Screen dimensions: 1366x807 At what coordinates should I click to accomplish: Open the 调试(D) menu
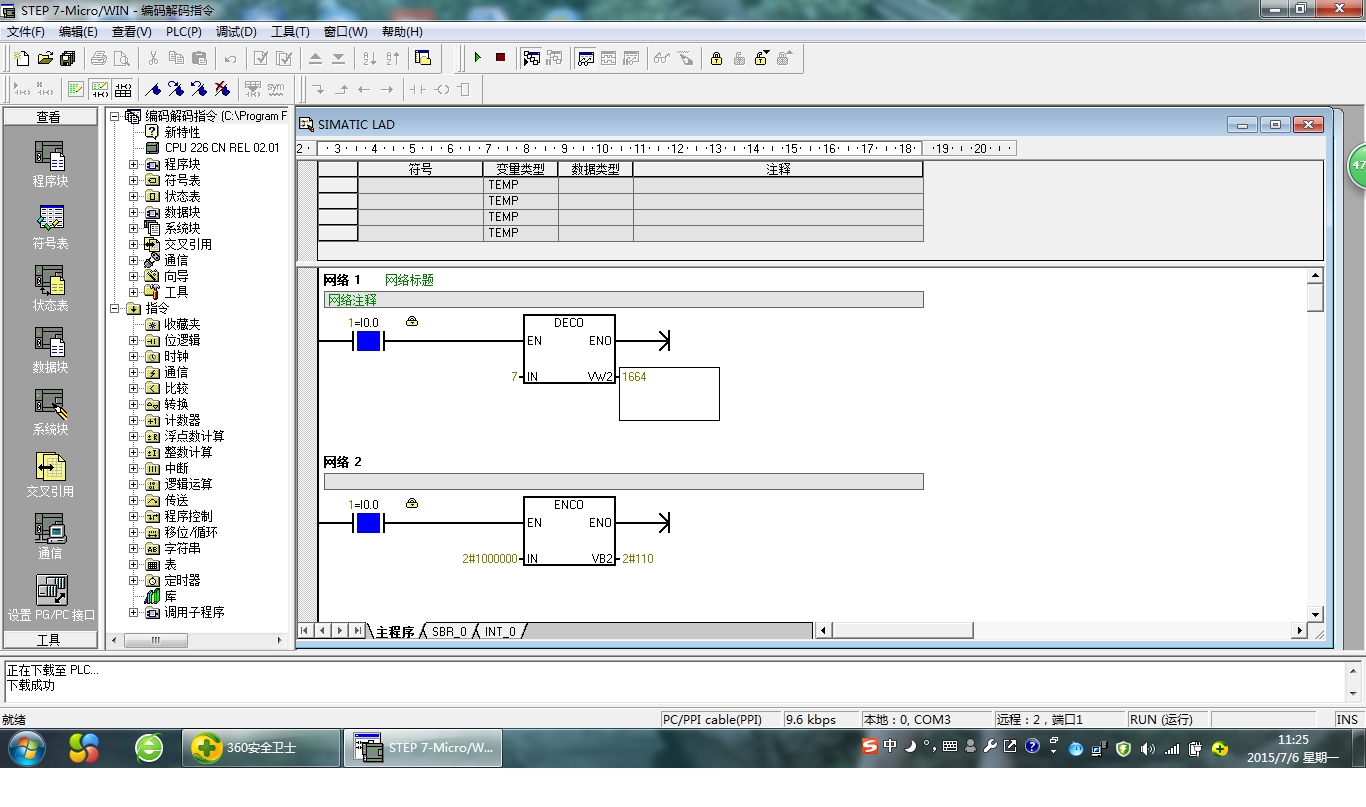tap(236, 32)
